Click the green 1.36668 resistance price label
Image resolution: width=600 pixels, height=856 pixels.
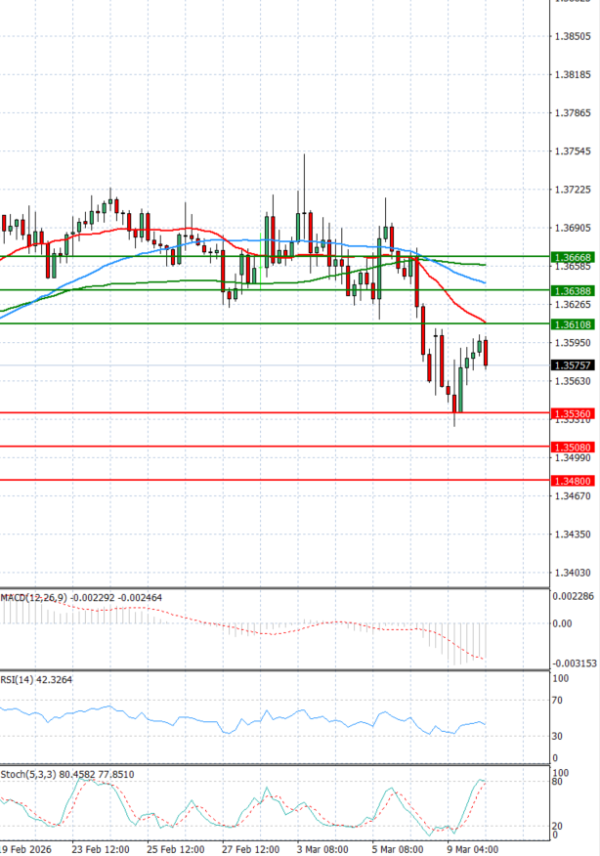pos(573,257)
